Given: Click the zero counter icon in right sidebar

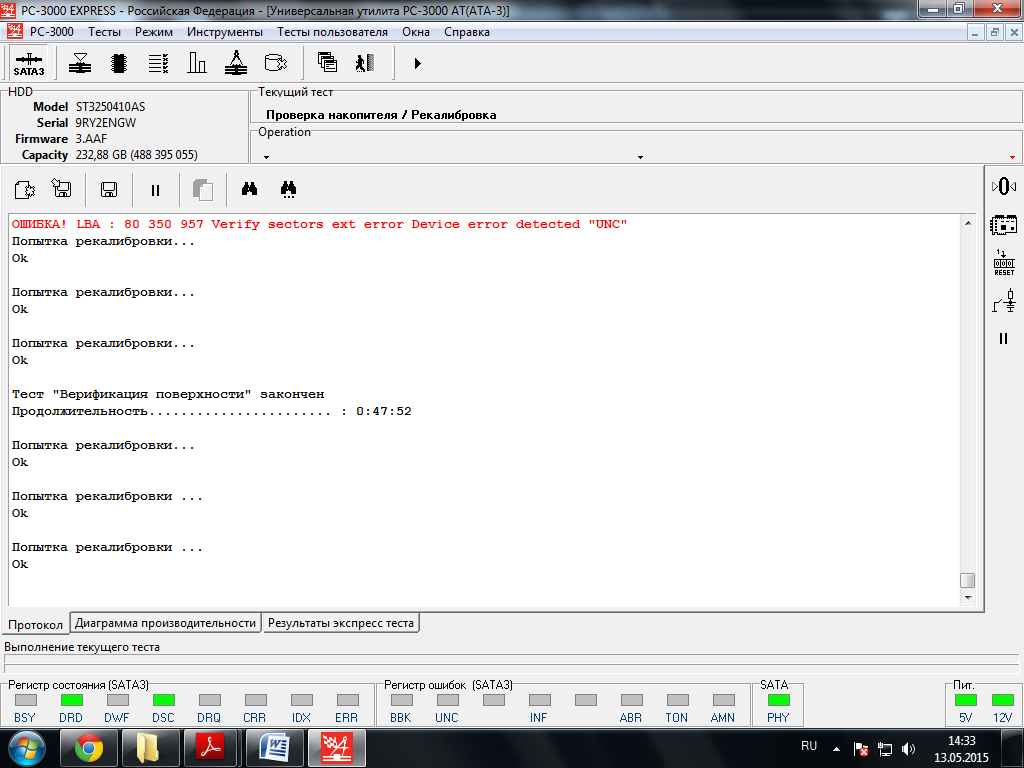Looking at the screenshot, I should tap(1004, 187).
